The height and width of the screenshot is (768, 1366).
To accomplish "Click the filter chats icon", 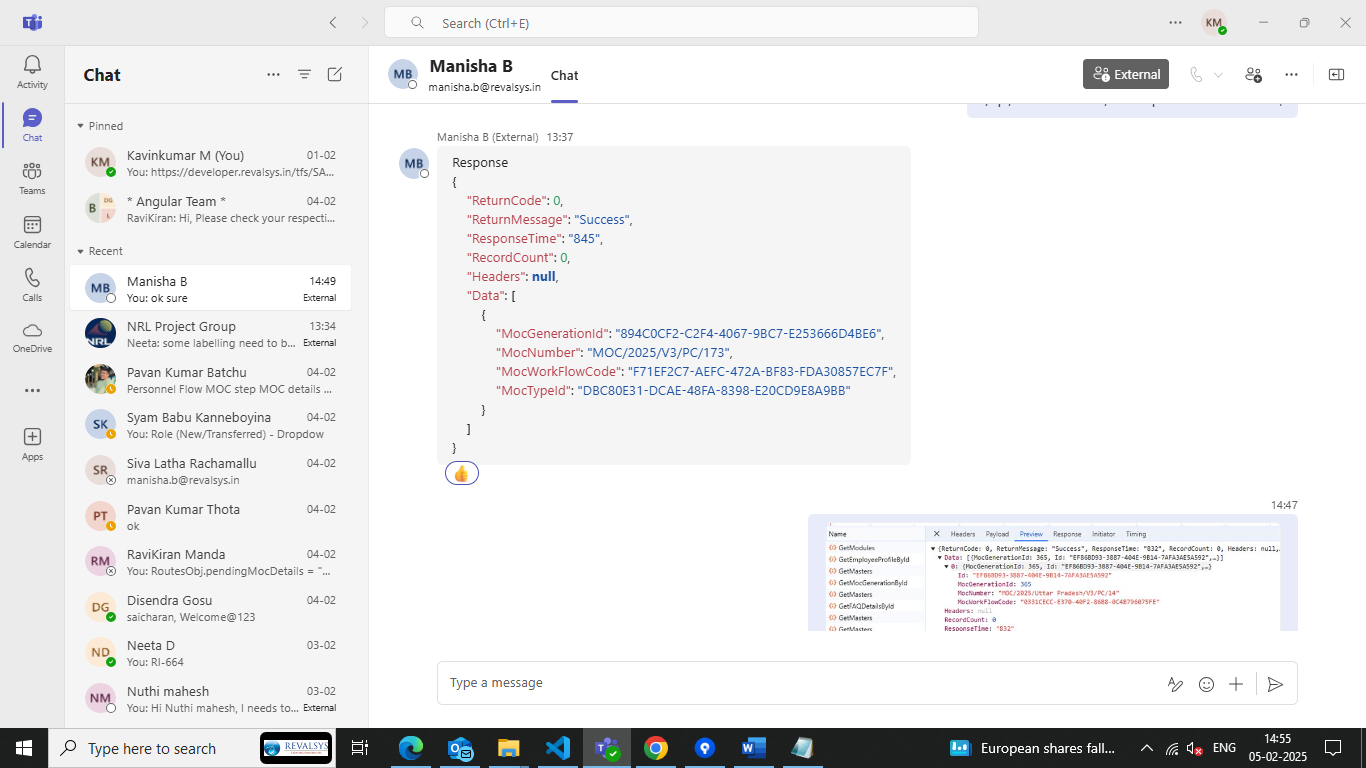I will (x=304, y=75).
